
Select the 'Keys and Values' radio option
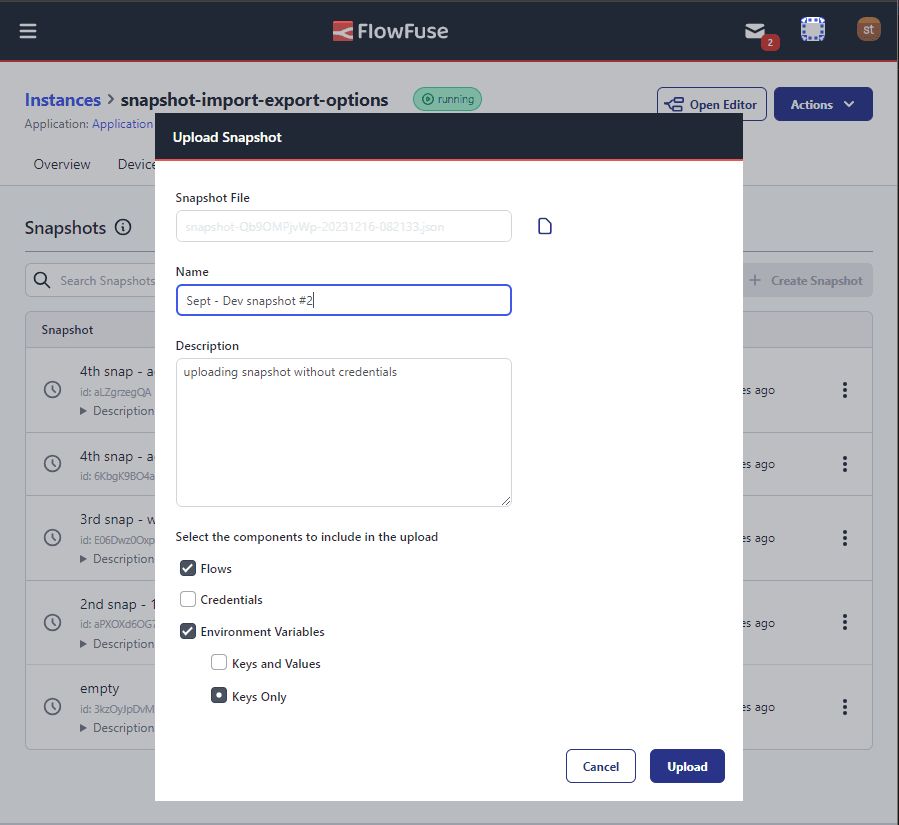click(219, 663)
